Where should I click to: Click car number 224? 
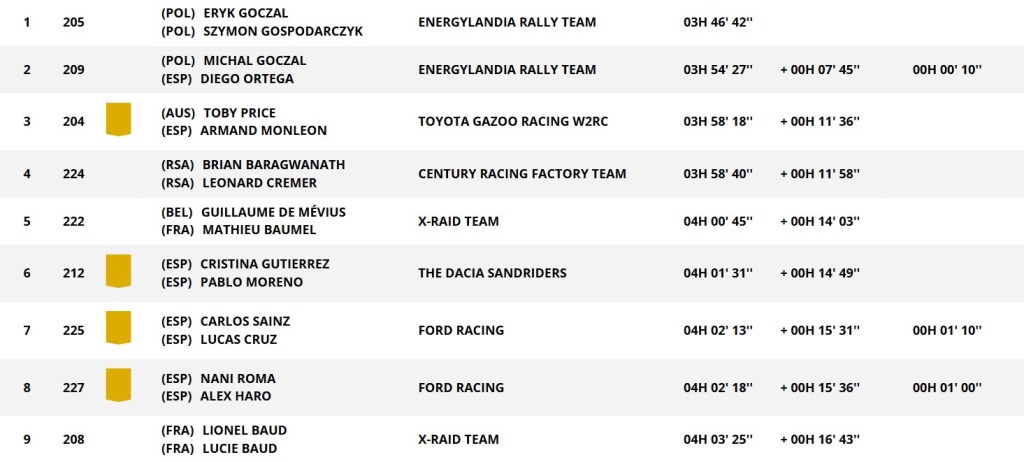(x=73, y=174)
